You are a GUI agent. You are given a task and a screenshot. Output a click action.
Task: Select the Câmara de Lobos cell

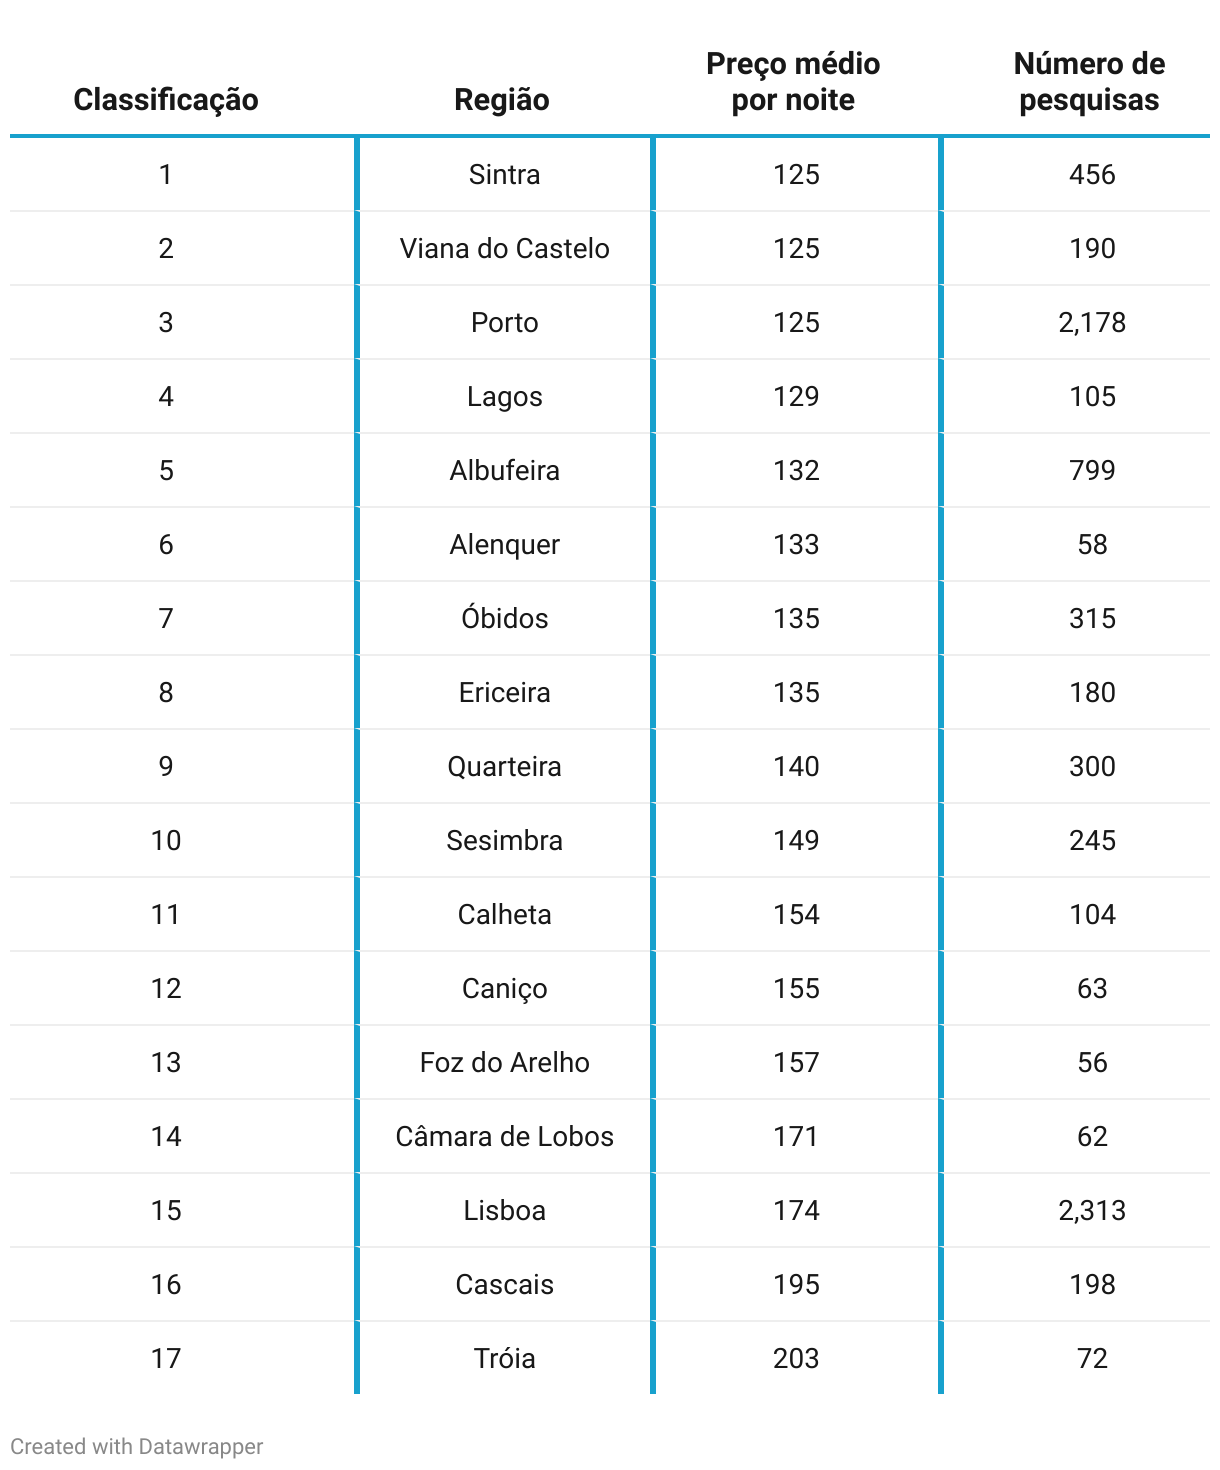click(504, 1137)
